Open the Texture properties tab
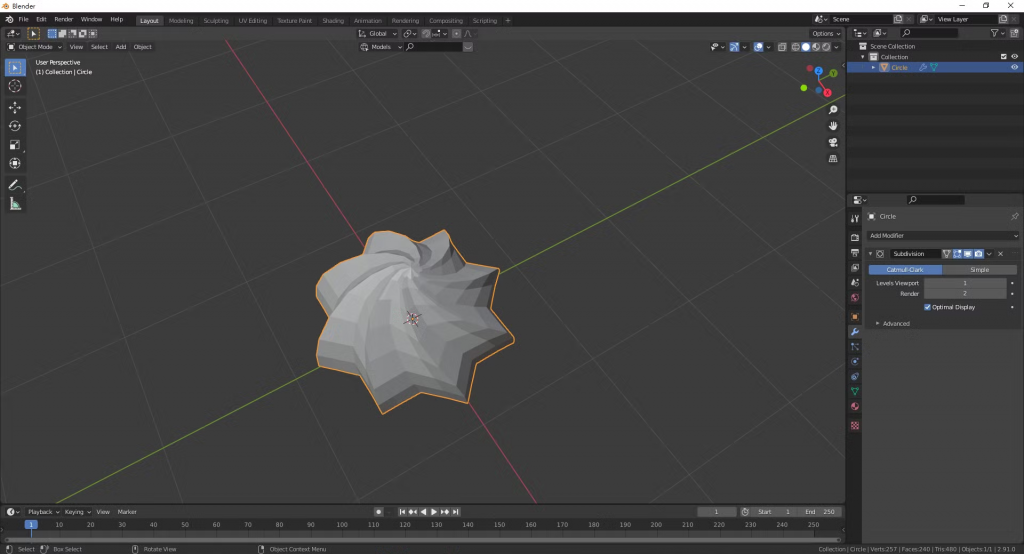The height and width of the screenshot is (554, 1024). [x=854, y=425]
